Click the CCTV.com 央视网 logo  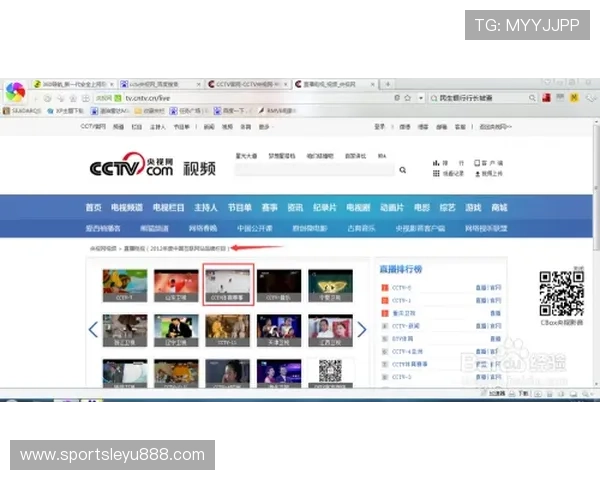pyautogui.click(x=131, y=165)
